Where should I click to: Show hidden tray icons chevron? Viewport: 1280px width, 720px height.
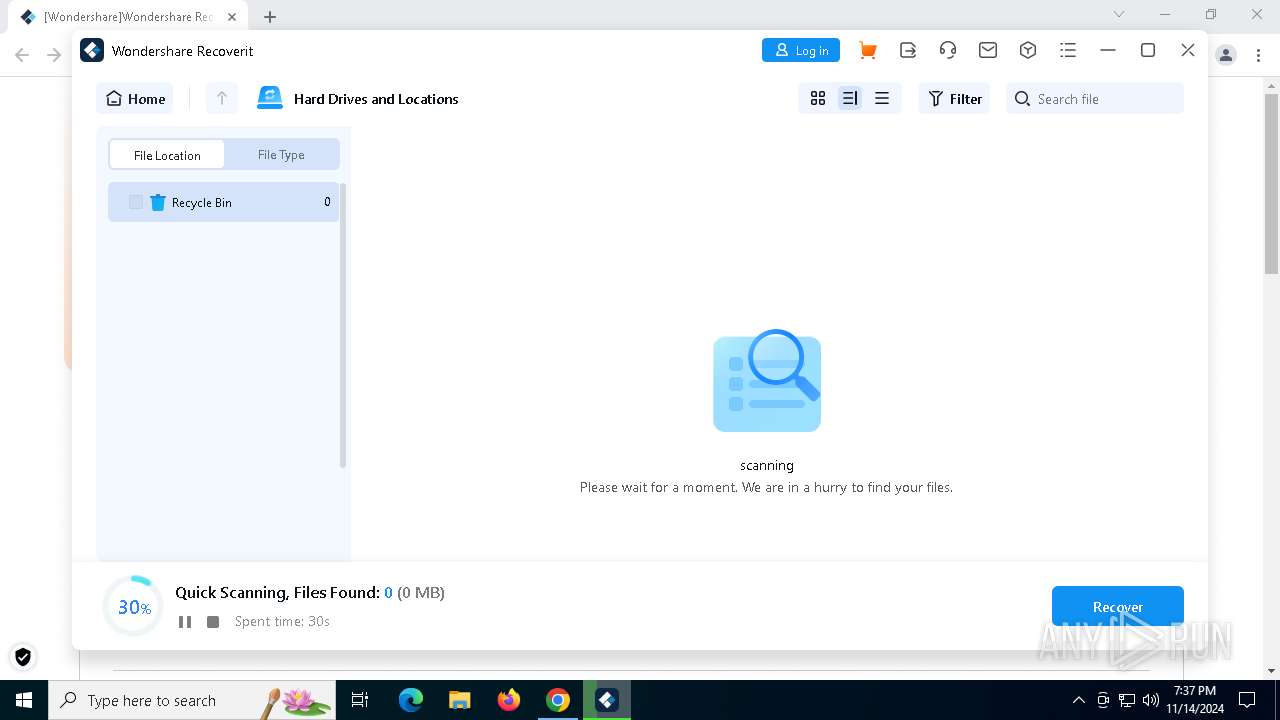pyautogui.click(x=1078, y=700)
